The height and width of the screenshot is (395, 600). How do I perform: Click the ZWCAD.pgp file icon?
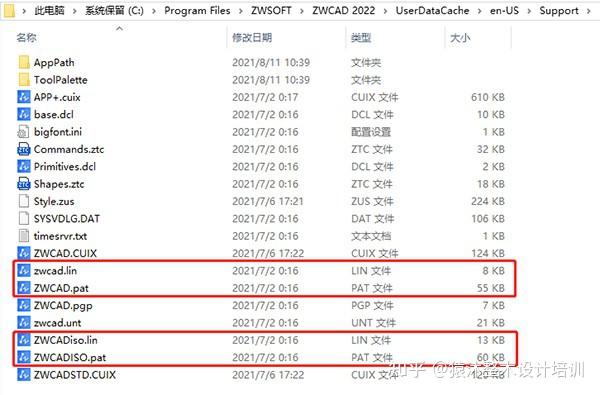tap(24, 305)
